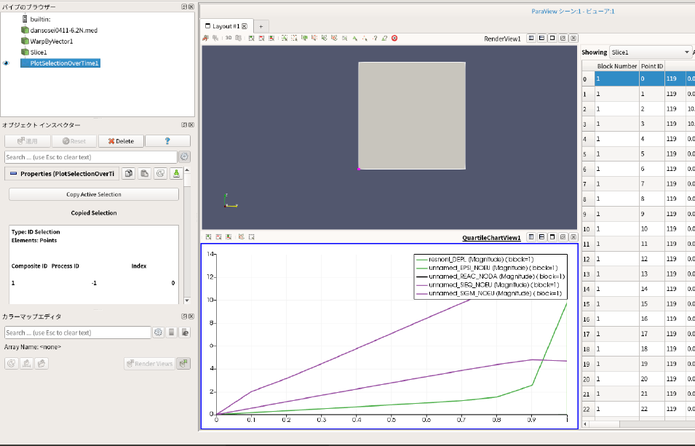
Task: Click properties panel scrollbar up arrow
Action: coord(187,170)
